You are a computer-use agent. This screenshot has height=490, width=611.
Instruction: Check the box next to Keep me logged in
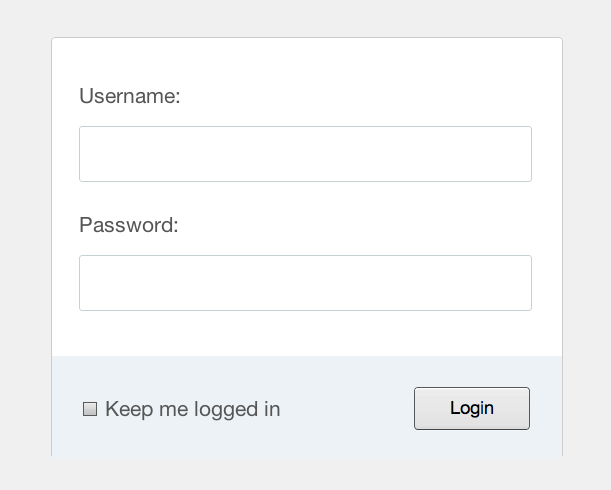90,409
